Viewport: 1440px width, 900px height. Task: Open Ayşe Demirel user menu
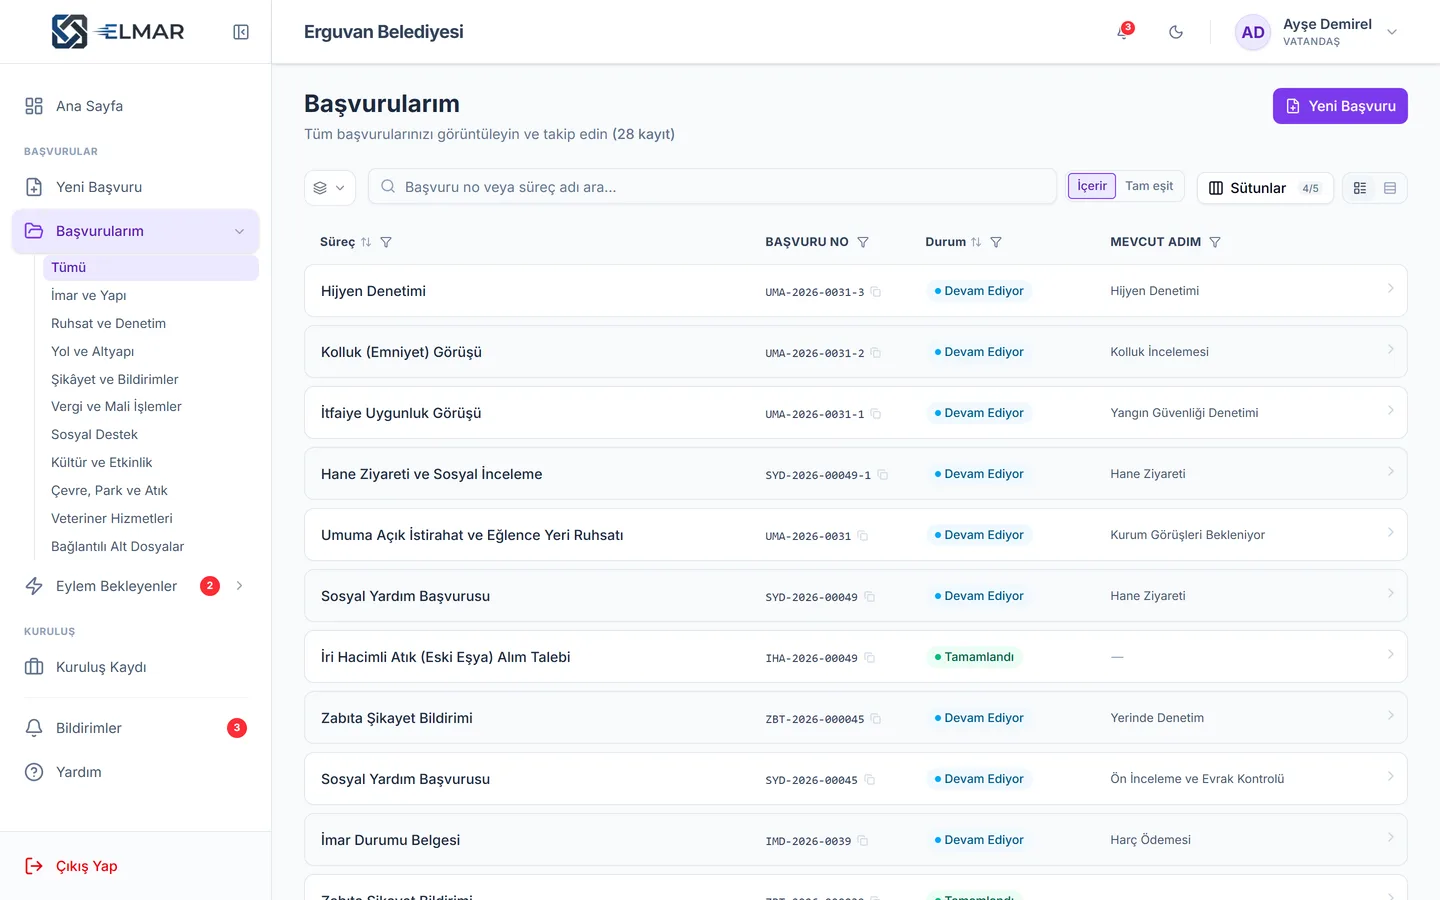pos(1316,32)
